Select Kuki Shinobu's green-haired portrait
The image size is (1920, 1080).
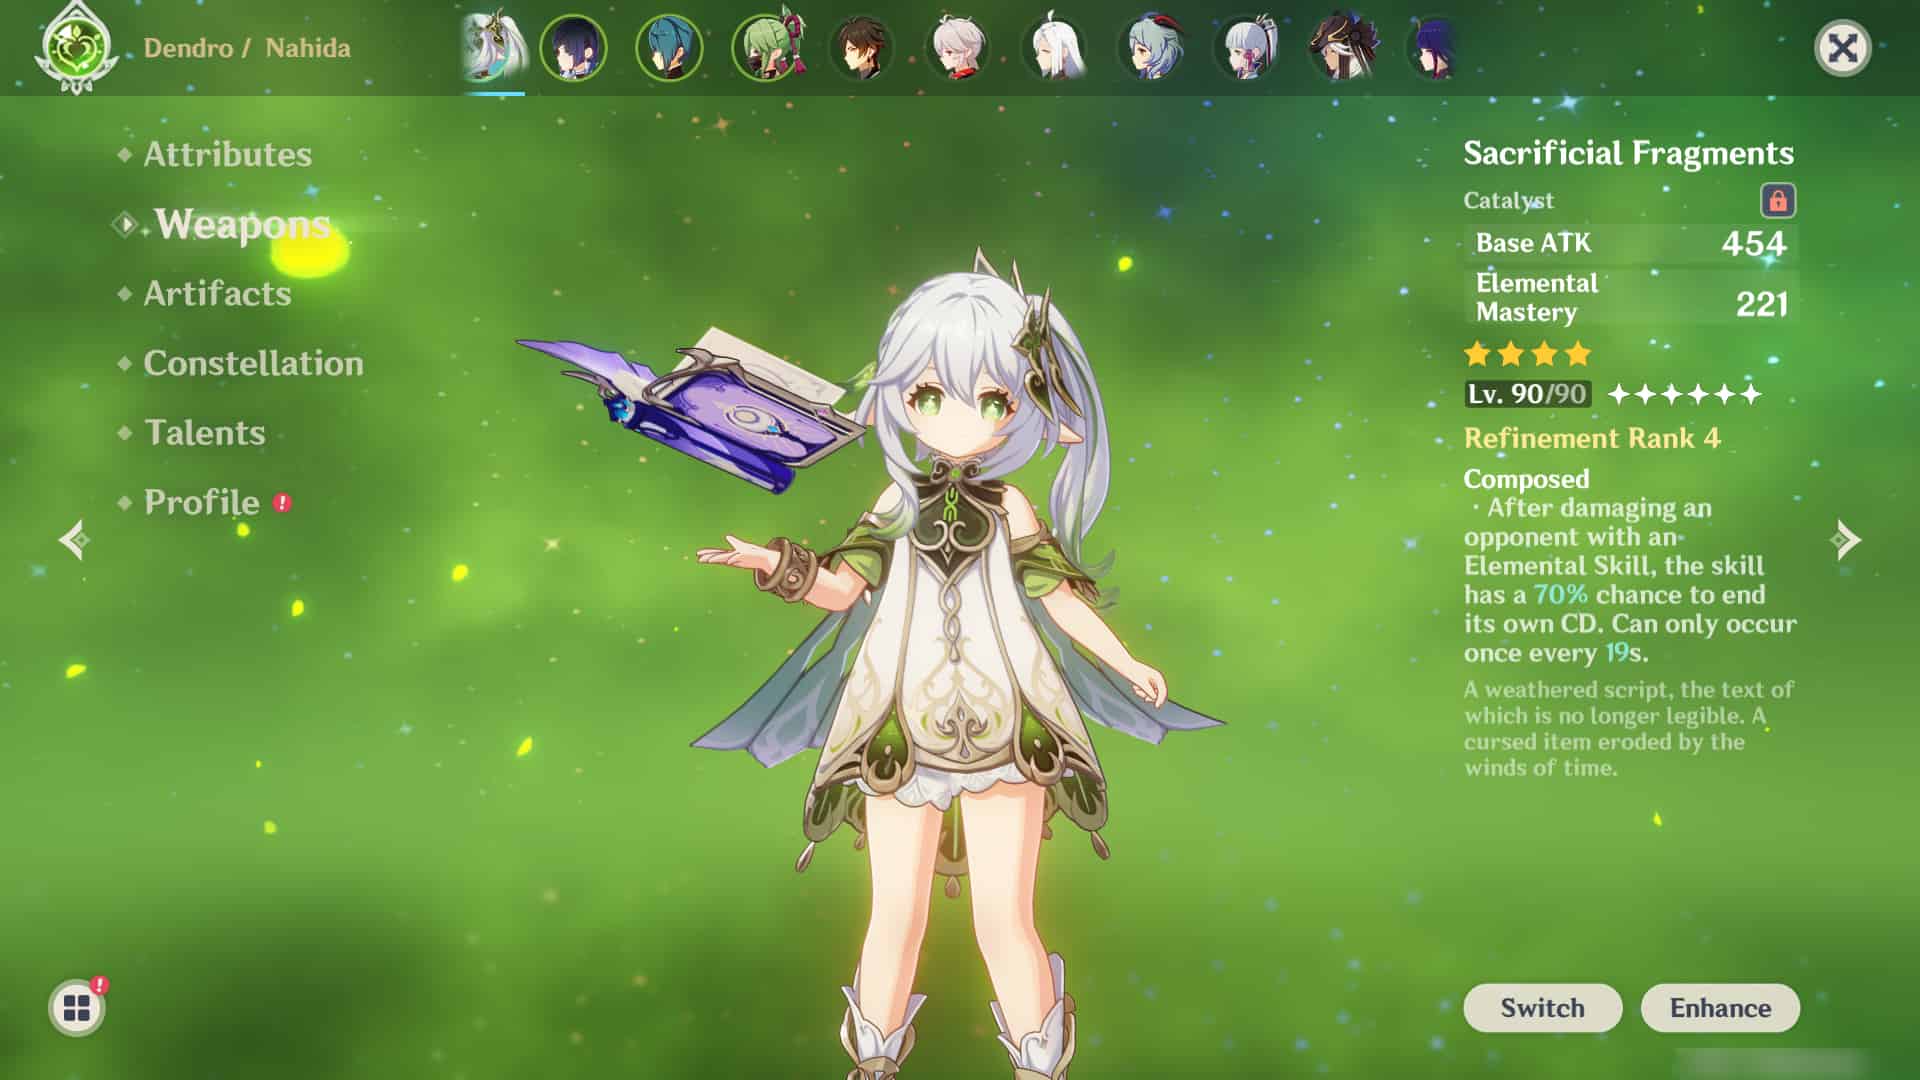766,48
